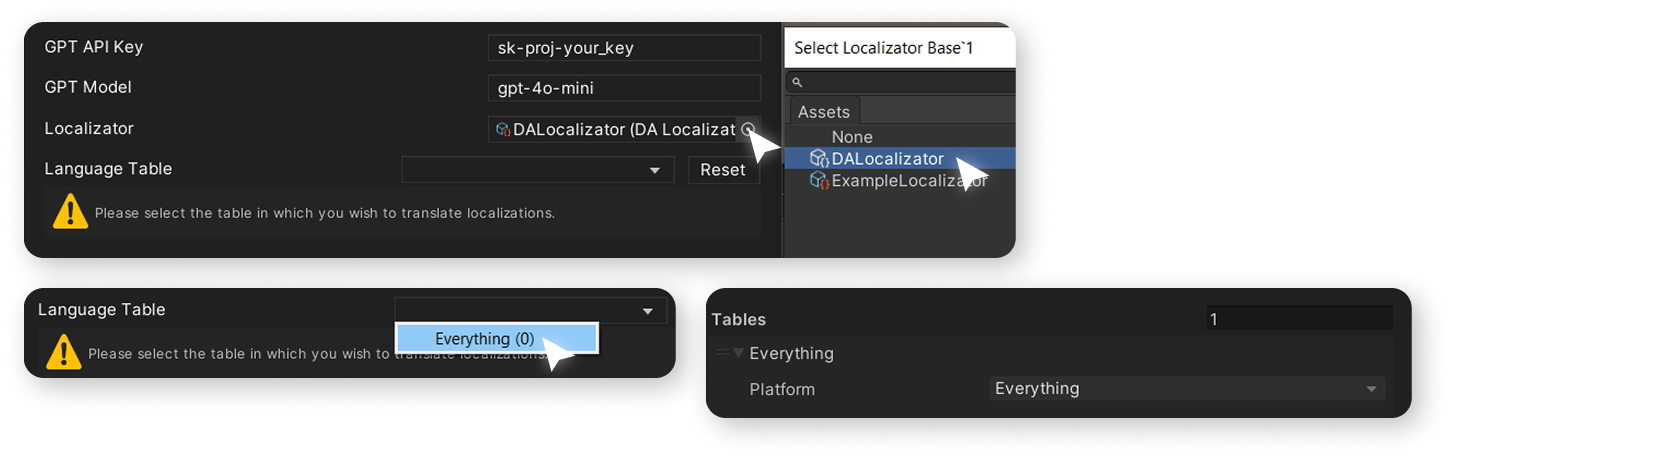Select ExampleLocalizator in the asset list
This screenshot has width=1653, height=456.
point(900,181)
